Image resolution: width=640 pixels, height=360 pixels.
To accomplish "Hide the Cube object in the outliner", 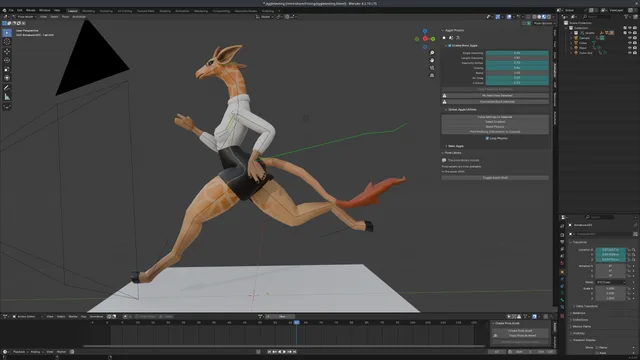I will click(x=630, y=42).
